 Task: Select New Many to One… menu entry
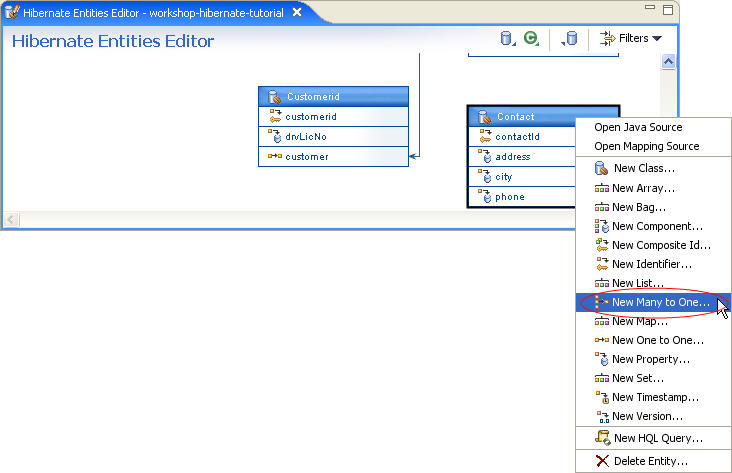click(653, 303)
